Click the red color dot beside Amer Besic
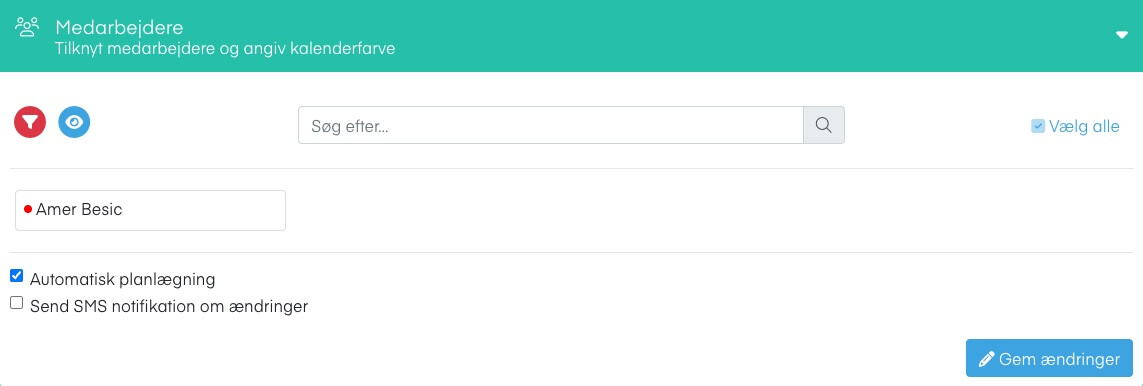1143x386 pixels. pyautogui.click(x=28, y=210)
